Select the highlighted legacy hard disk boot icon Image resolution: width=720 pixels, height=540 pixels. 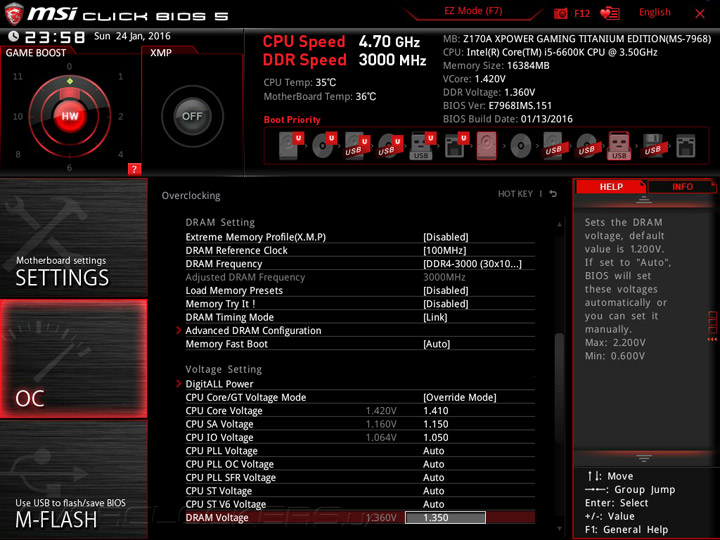coord(487,146)
